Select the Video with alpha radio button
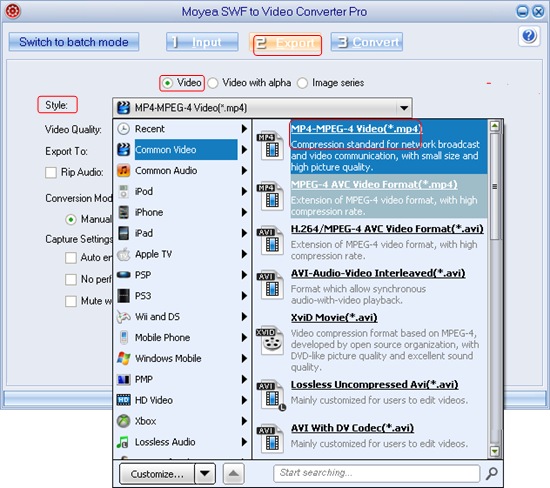 [x=213, y=83]
